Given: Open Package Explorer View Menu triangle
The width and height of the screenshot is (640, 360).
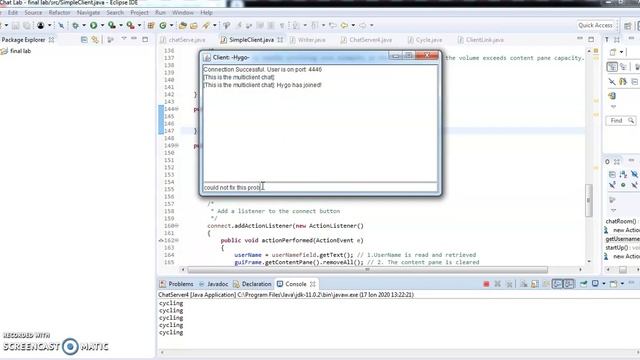Looking at the screenshot, I should tap(124, 39).
